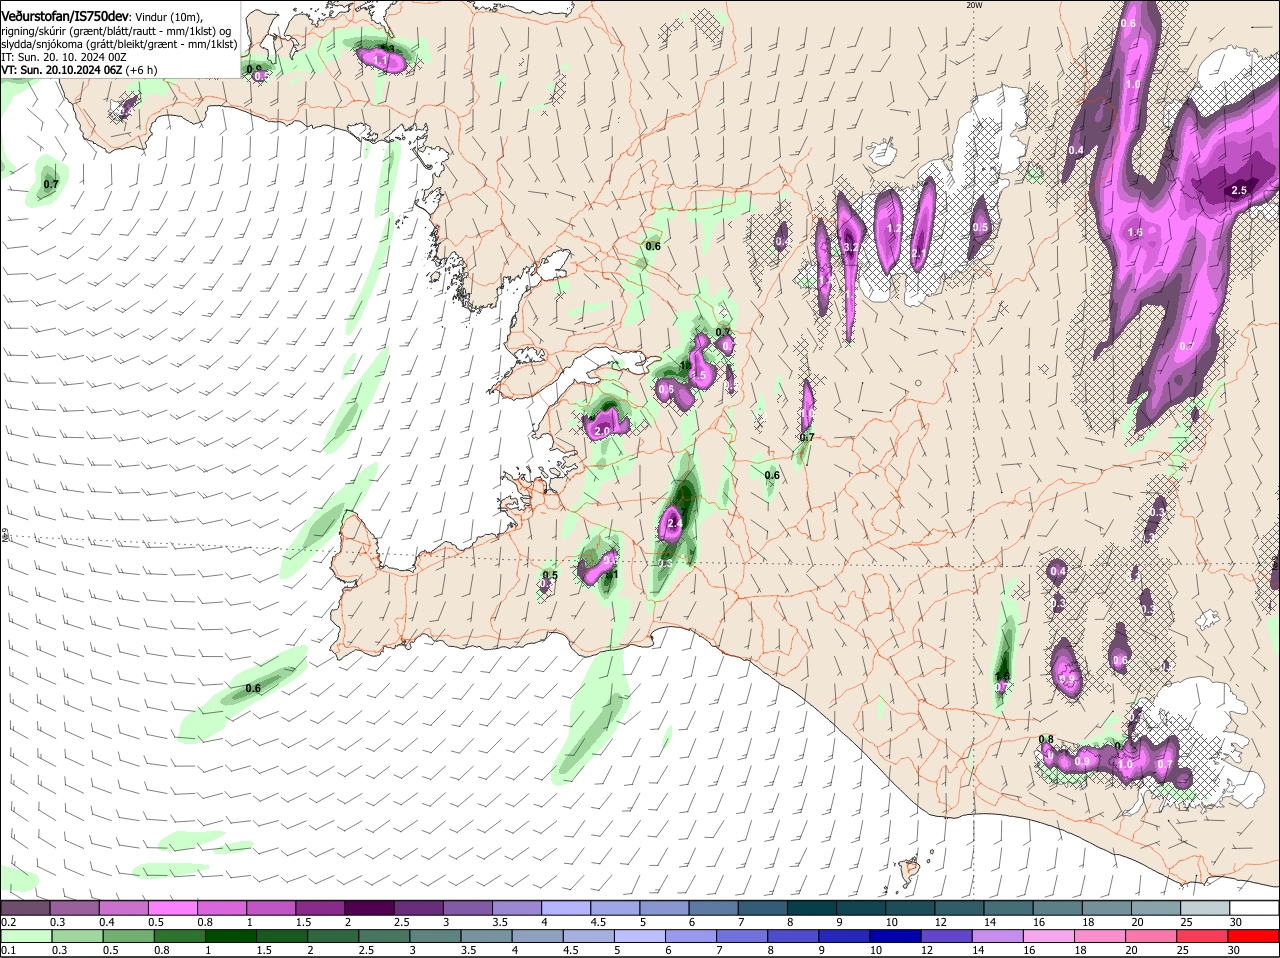Click the upper legend swatch labelled 0.8

coord(222,908)
